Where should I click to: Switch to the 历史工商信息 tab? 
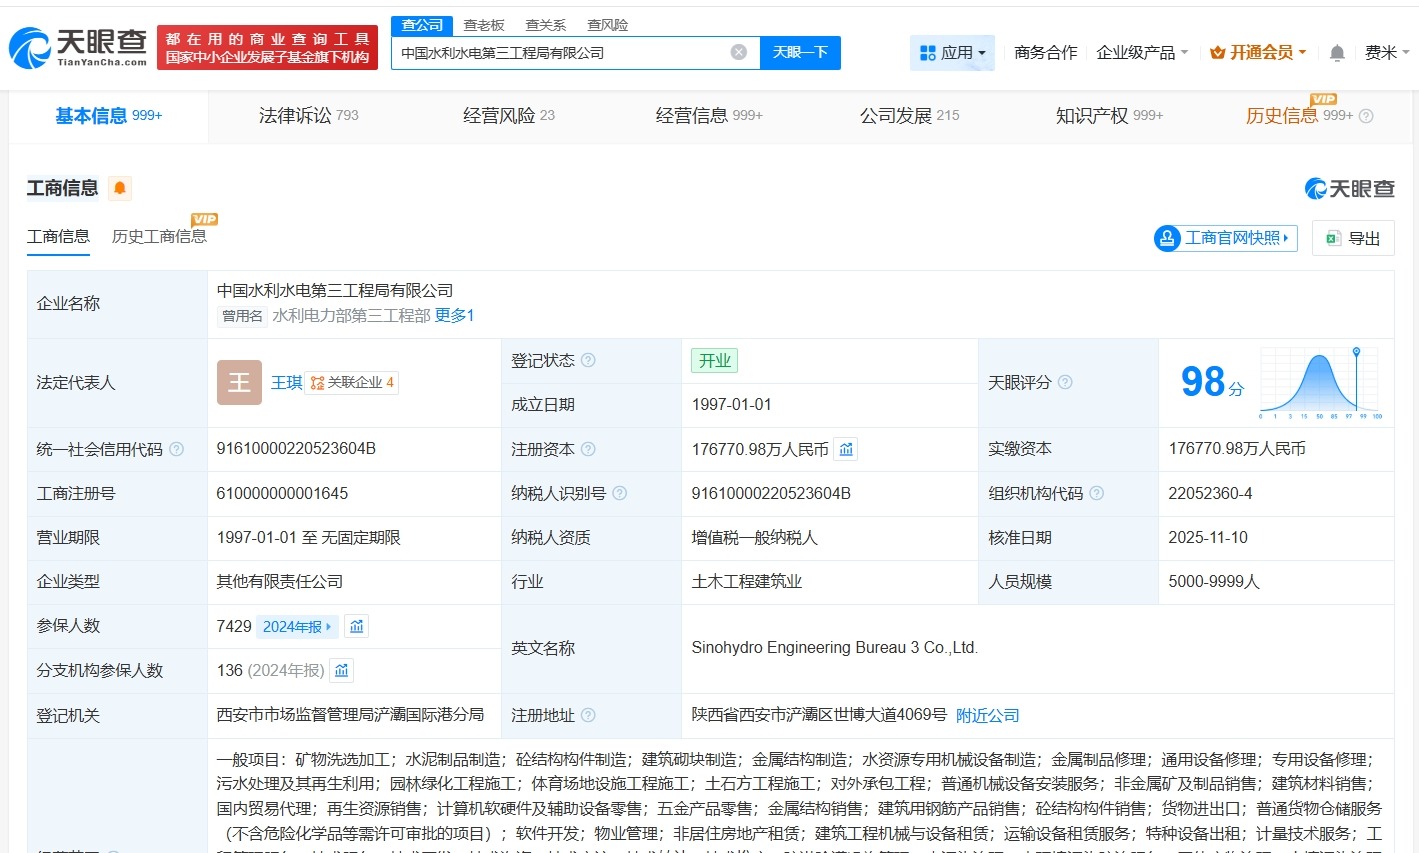click(160, 237)
